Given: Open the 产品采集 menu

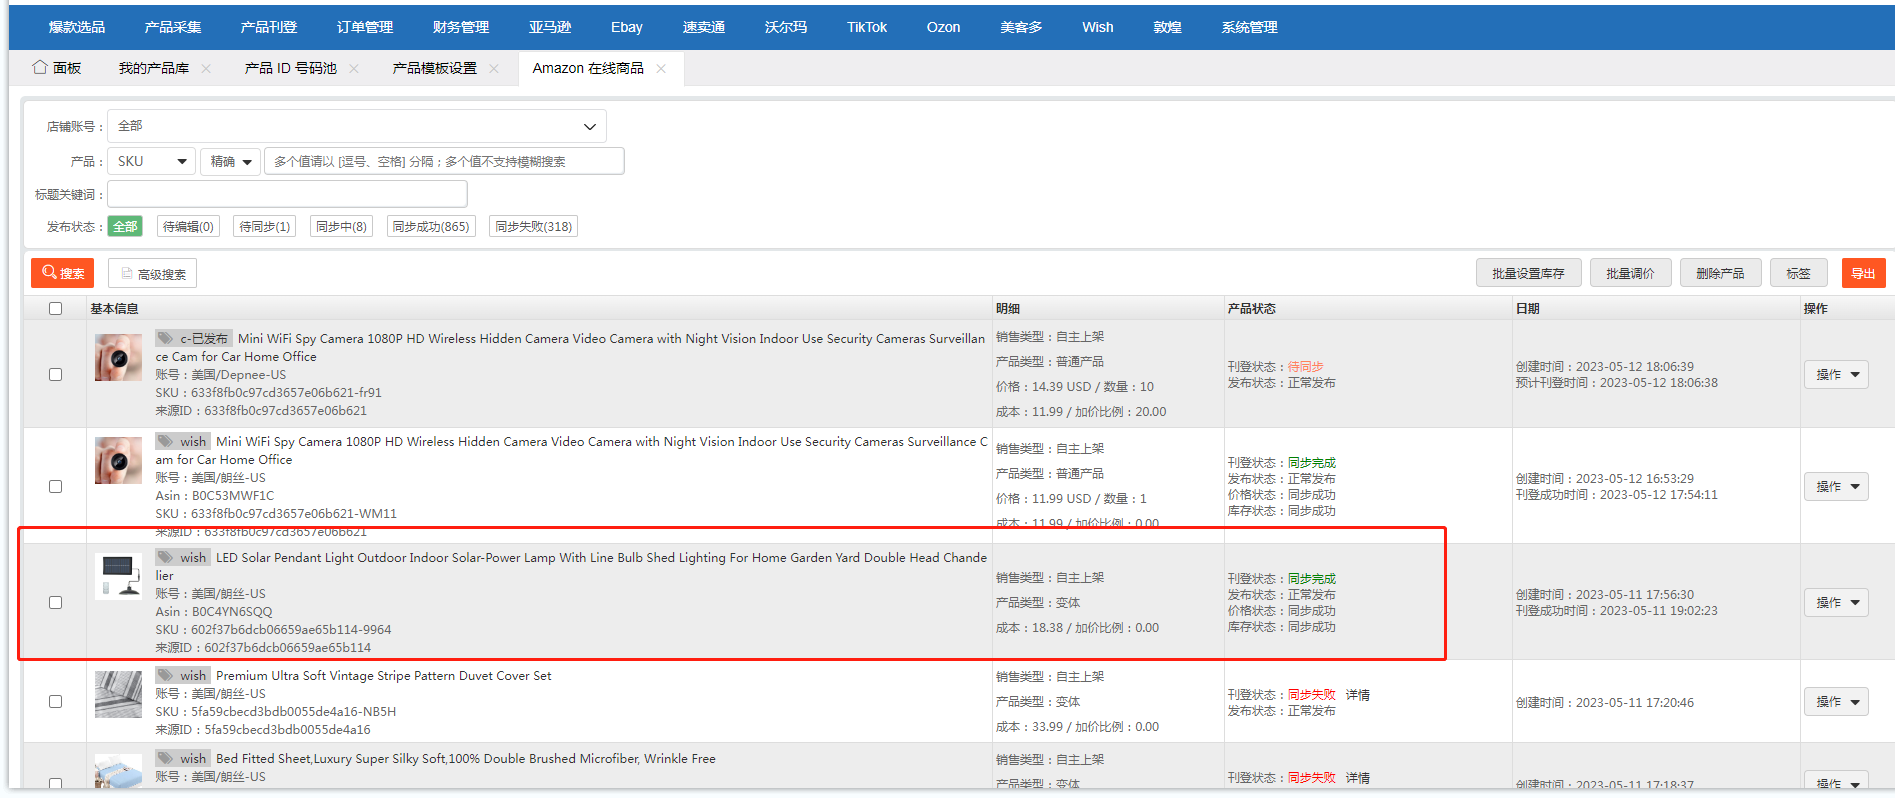Looking at the screenshot, I should (173, 27).
